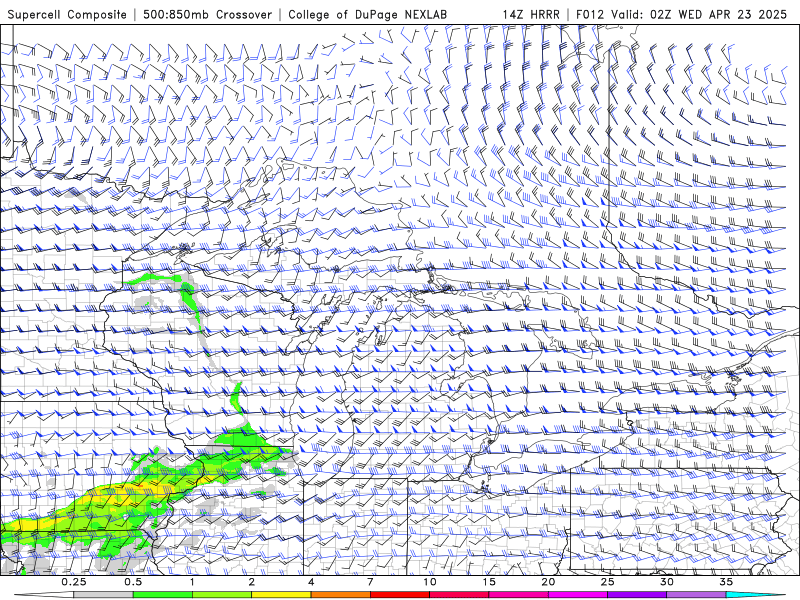The image size is (800, 600).
Task: Select the red 7–10 legend segment
Action: (399, 595)
